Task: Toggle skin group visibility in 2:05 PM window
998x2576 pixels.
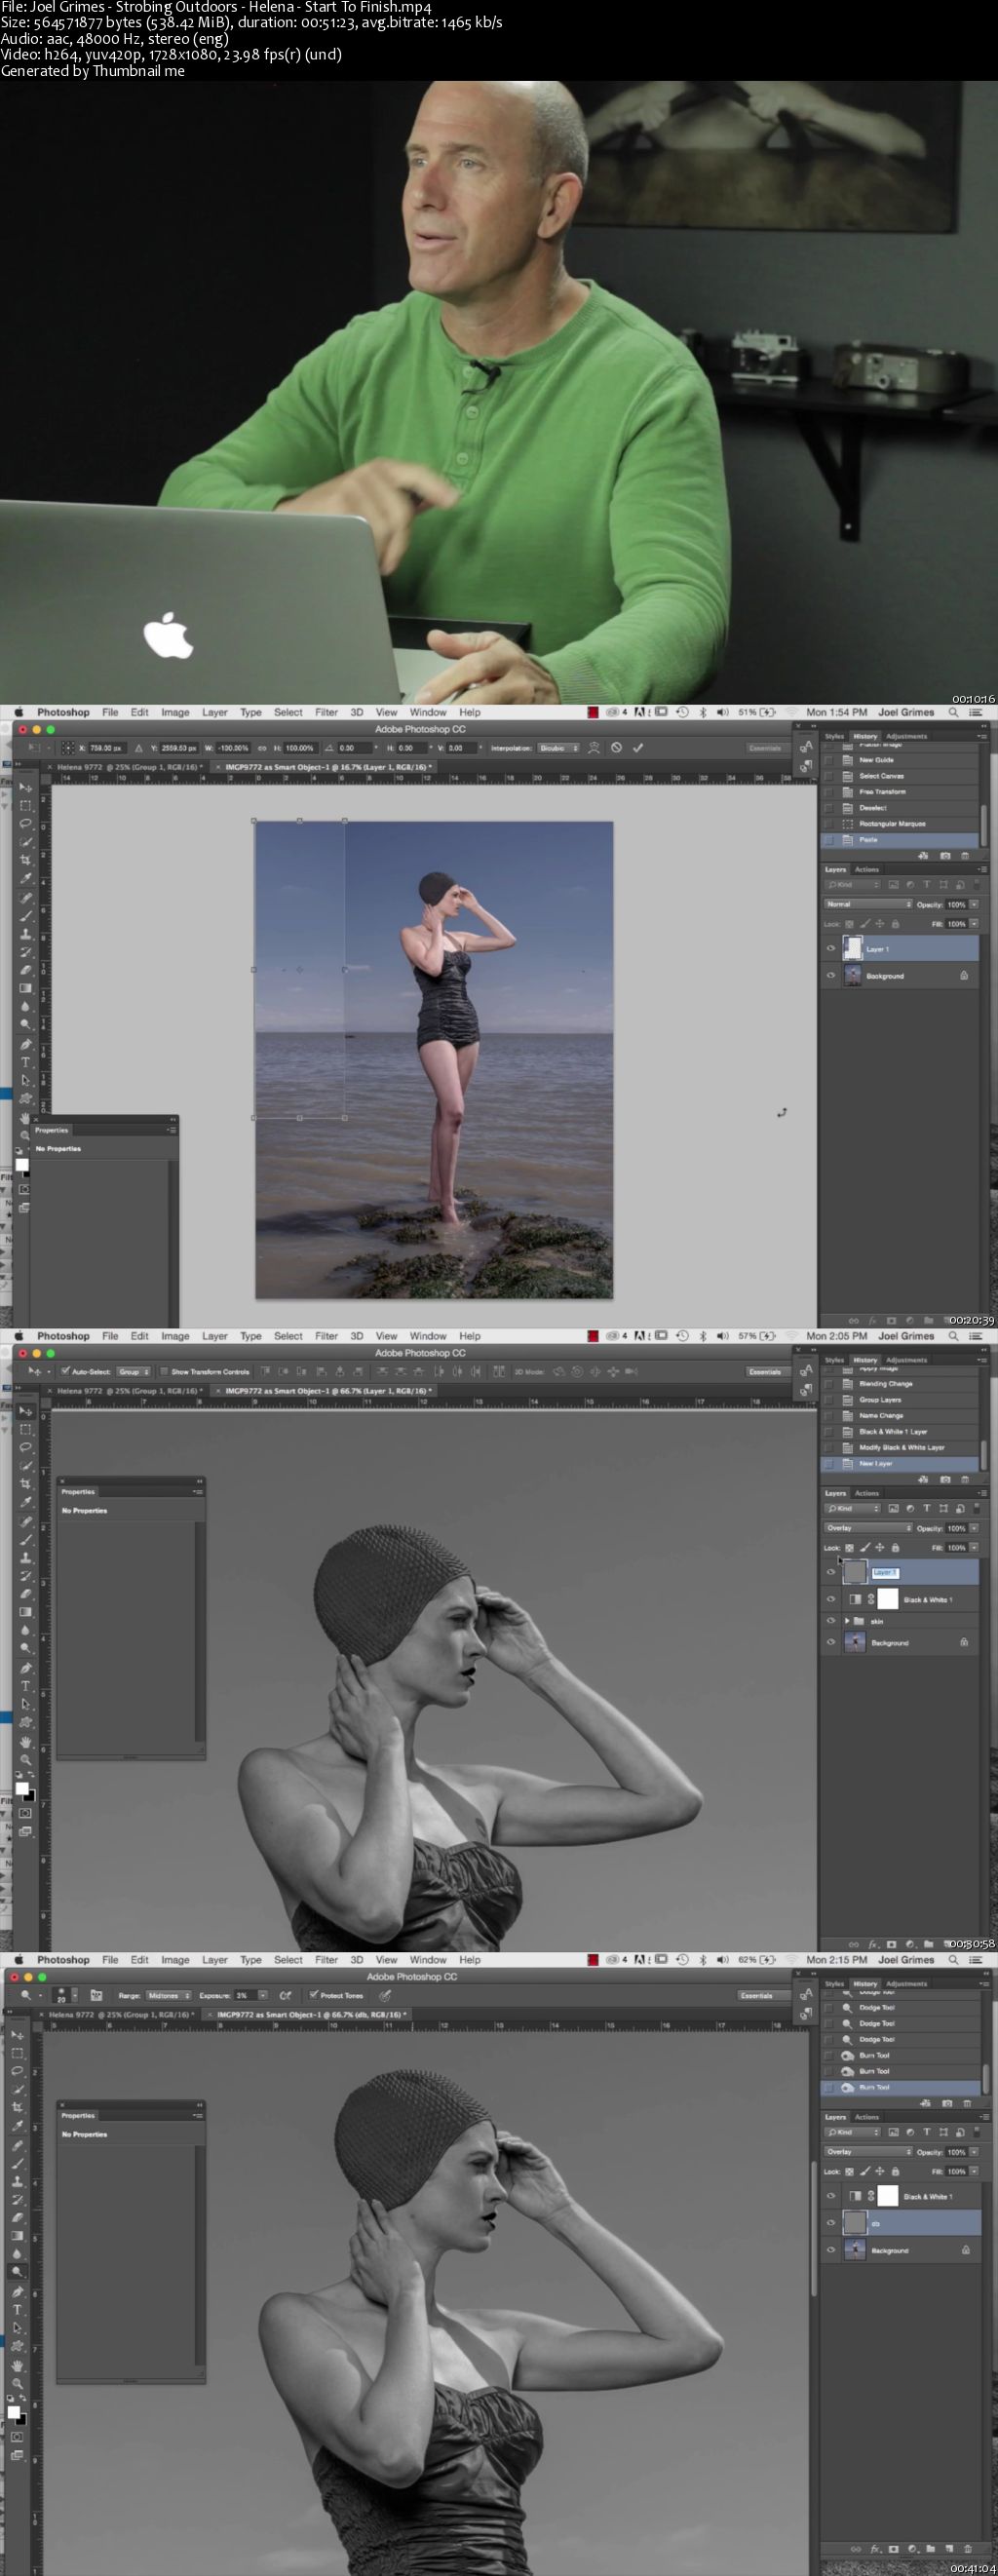Action: (x=830, y=1621)
